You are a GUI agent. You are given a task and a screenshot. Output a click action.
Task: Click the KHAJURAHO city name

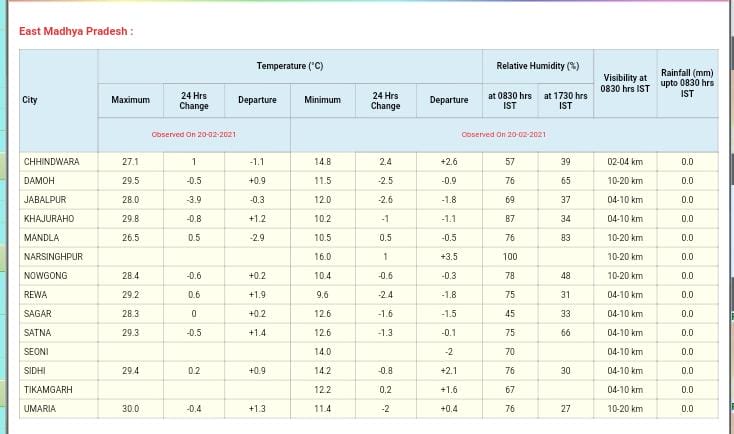(x=48, y=218)
